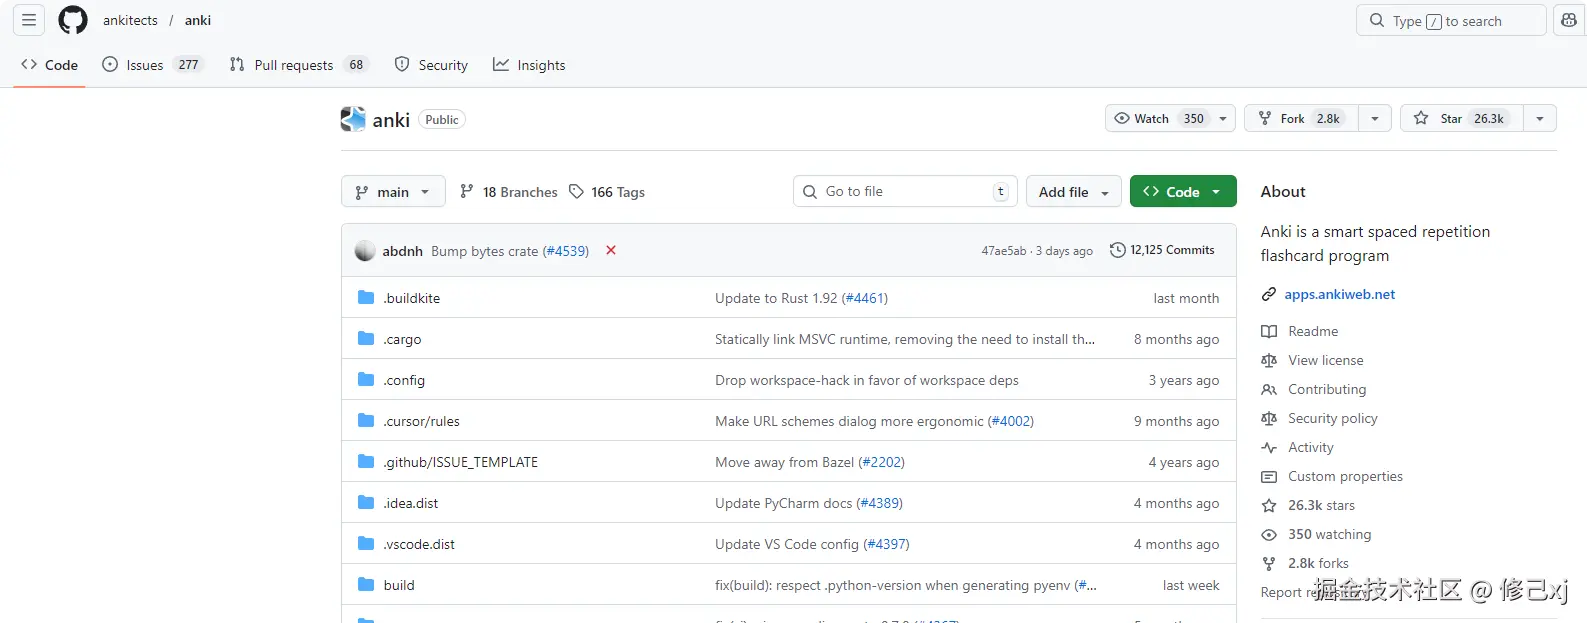Image resolution: width=1587 pixels, height=623 pixels.
Task: Click the abdnh author avatar
Action: pyautogui.click(x=365, y=251)
